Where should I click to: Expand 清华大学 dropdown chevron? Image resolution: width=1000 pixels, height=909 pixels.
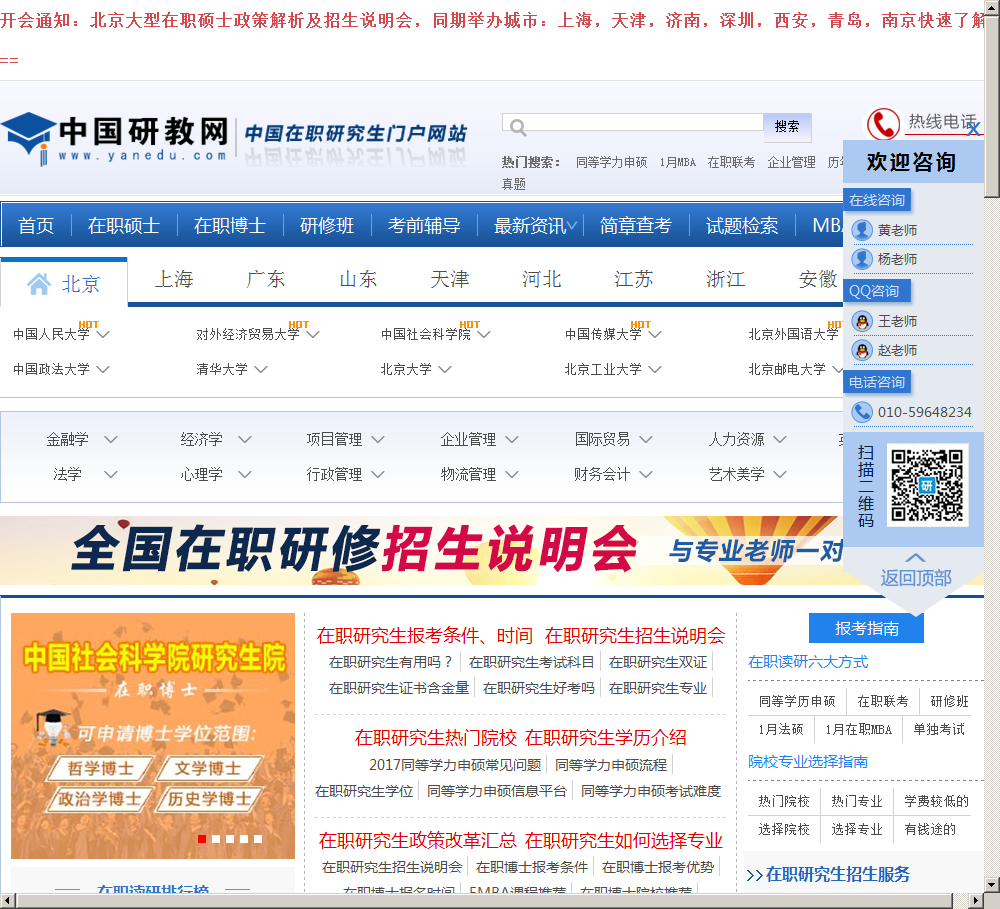pyautogui.click(x=260, y=369)
